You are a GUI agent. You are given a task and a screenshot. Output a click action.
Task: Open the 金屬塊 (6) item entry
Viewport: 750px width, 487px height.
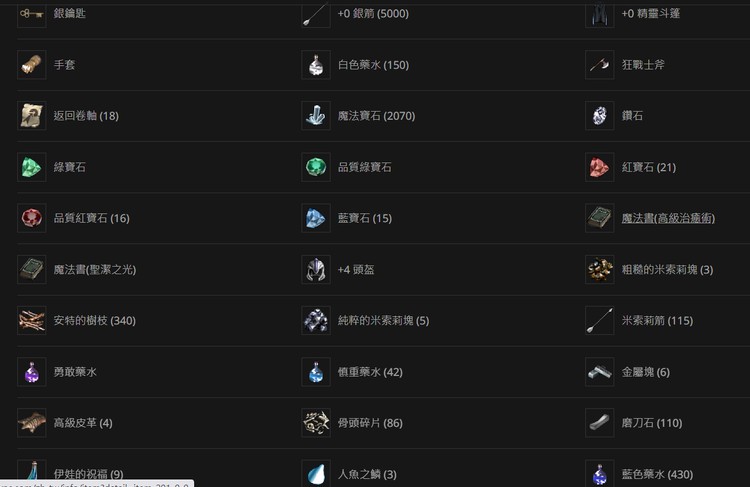point(646,372)
